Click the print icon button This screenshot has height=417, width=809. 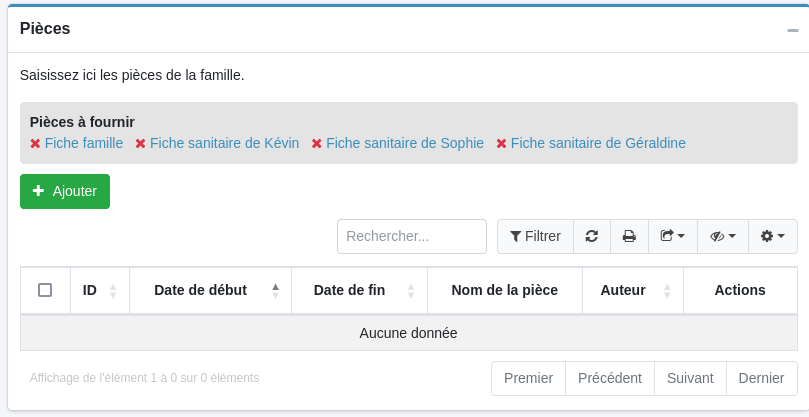629,236
